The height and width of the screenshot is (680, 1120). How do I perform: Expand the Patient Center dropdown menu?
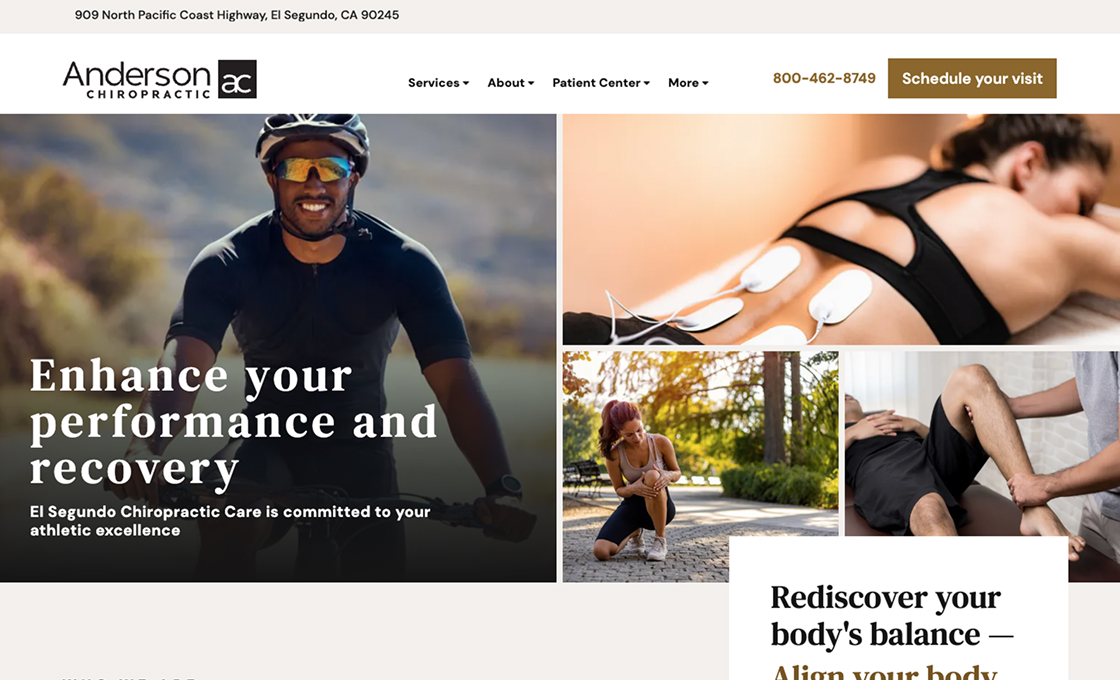coord(601,83)
